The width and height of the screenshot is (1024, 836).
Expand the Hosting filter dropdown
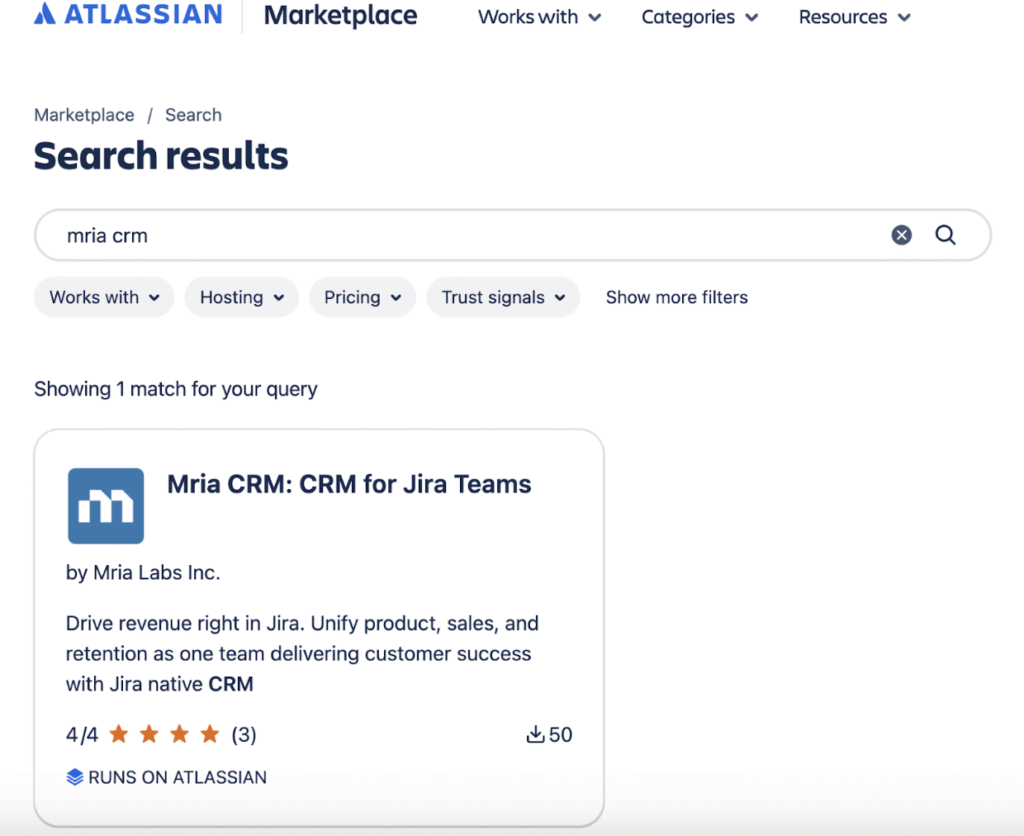242,297
